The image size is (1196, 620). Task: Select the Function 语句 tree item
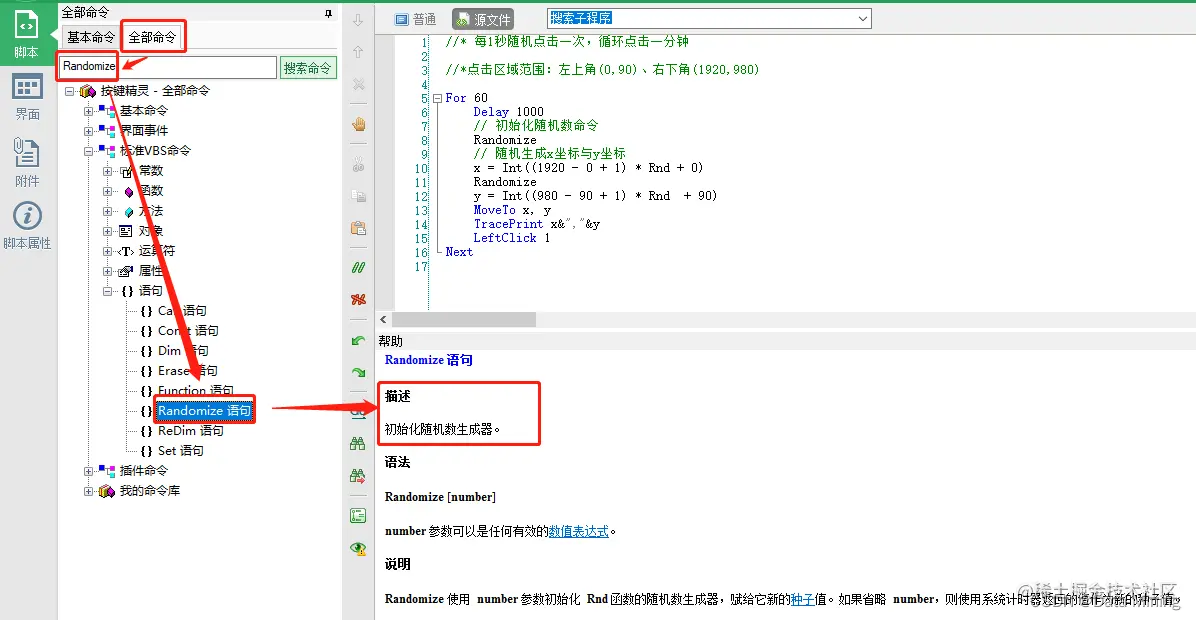coord(196,390)
